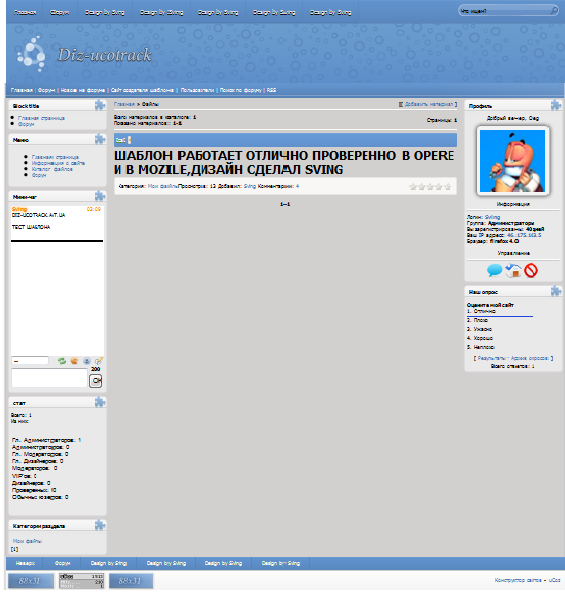565x595 pixels.
Task: Click the poll option bar under Отлично
Action: (500, 316)
